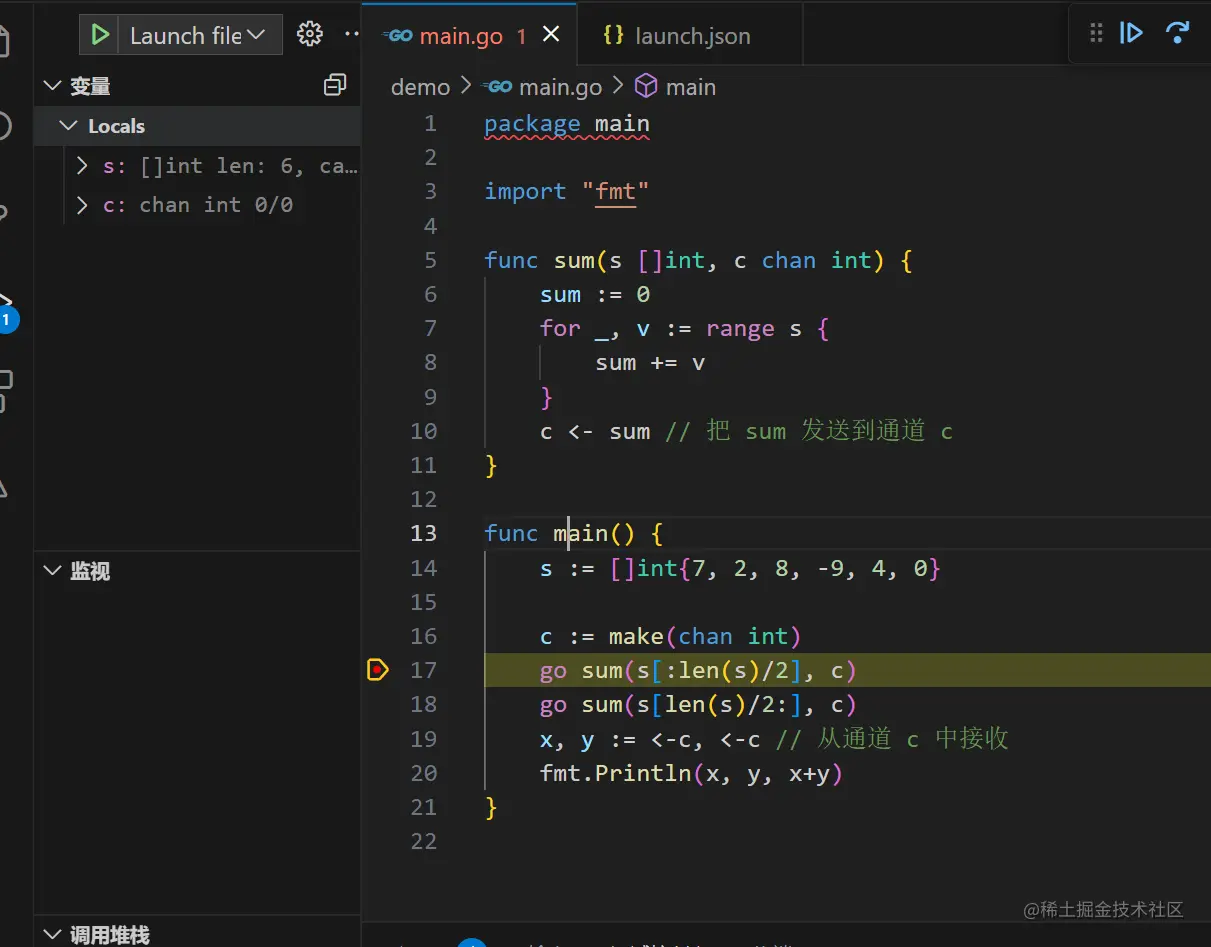
Task: Continue execution in debug toolbar
Action: pos(1131,33)
